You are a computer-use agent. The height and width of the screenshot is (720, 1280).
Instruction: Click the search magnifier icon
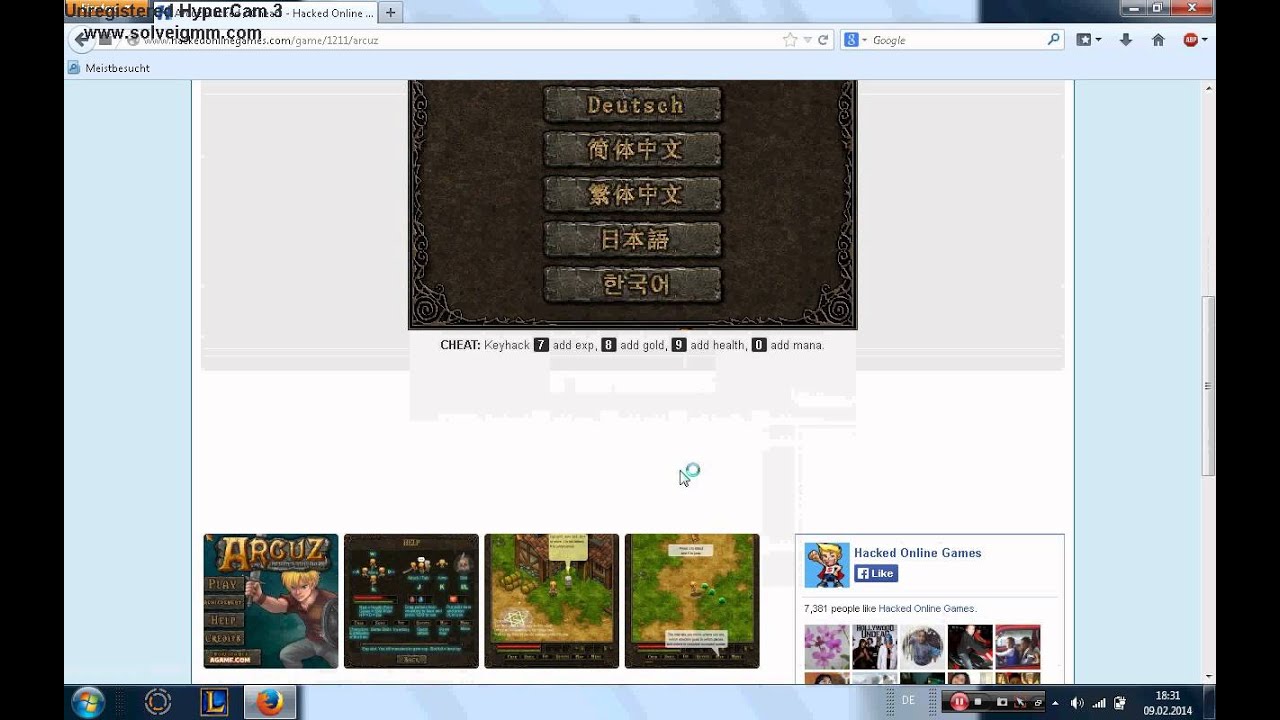point(1053,40)
